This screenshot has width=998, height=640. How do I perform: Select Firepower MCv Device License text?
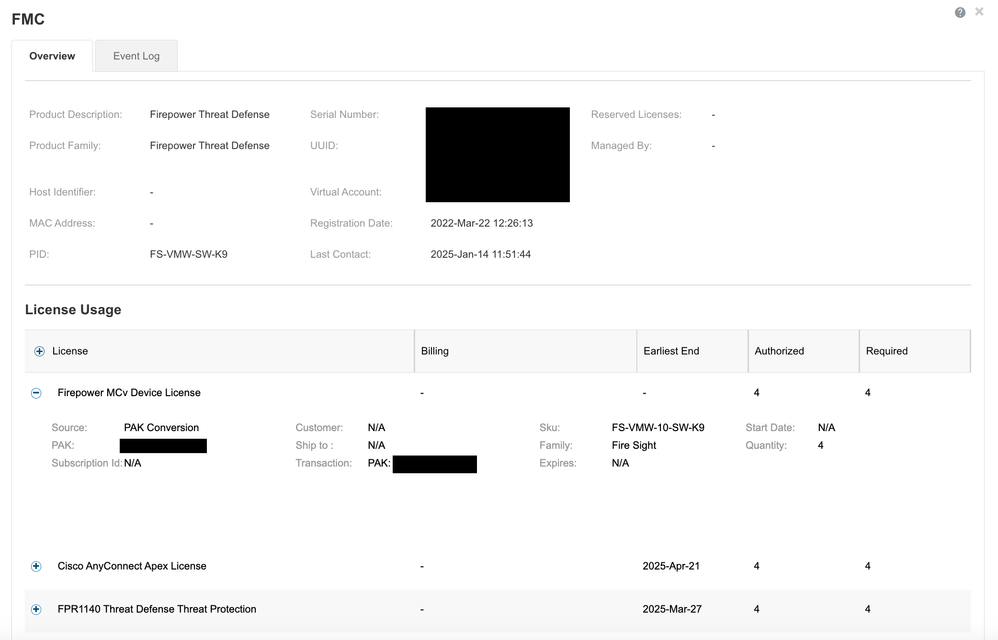(x=129, y=393)
